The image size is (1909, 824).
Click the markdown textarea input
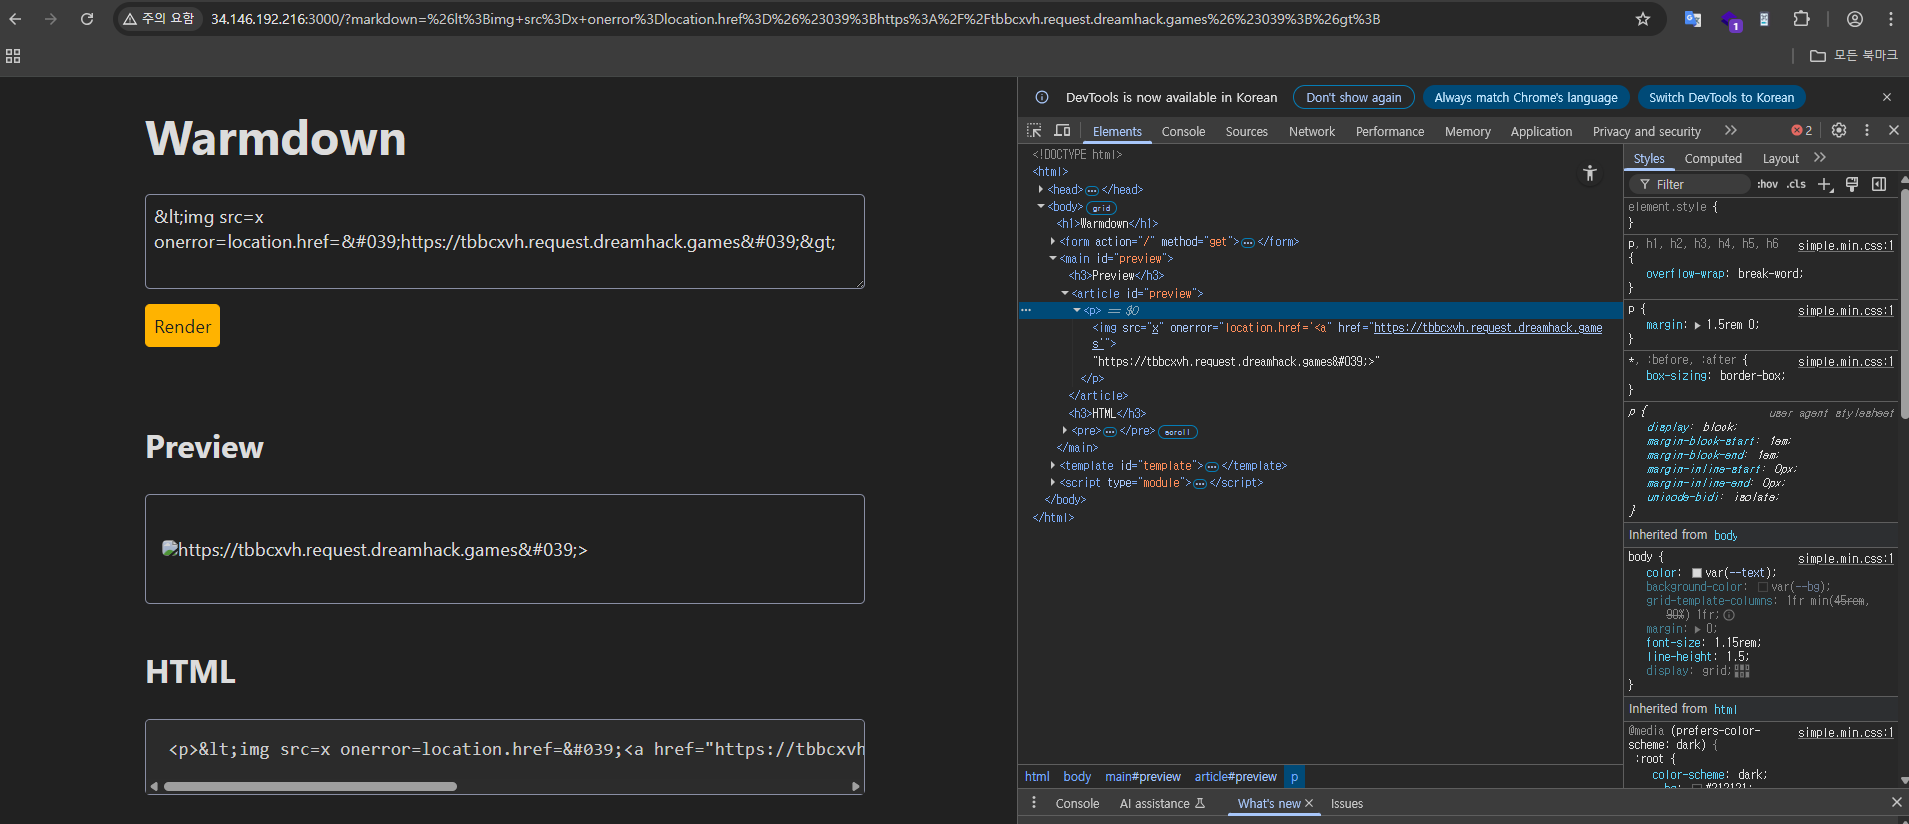tap(504, 241)
